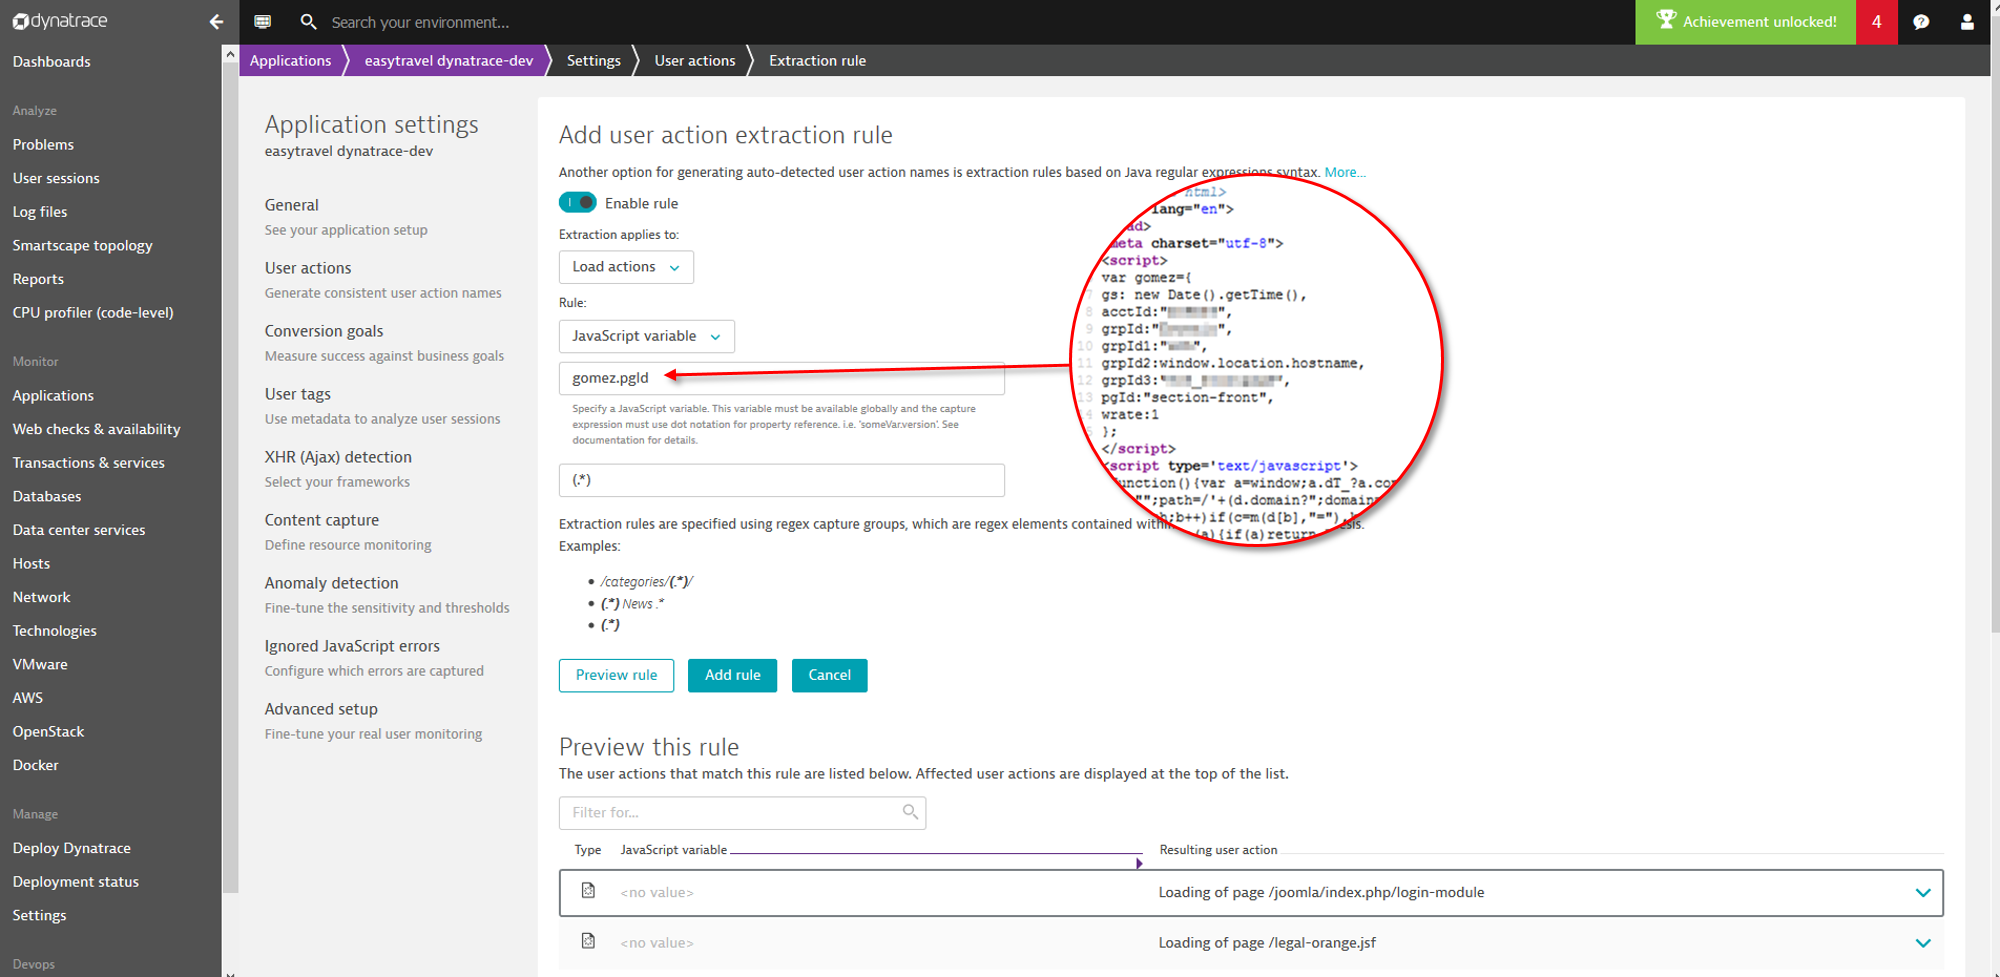This screenshot has width=2000, height=977.
Task: Go to easytravel dynatrace-dev breadcrumb
Action: click(448, 60)
